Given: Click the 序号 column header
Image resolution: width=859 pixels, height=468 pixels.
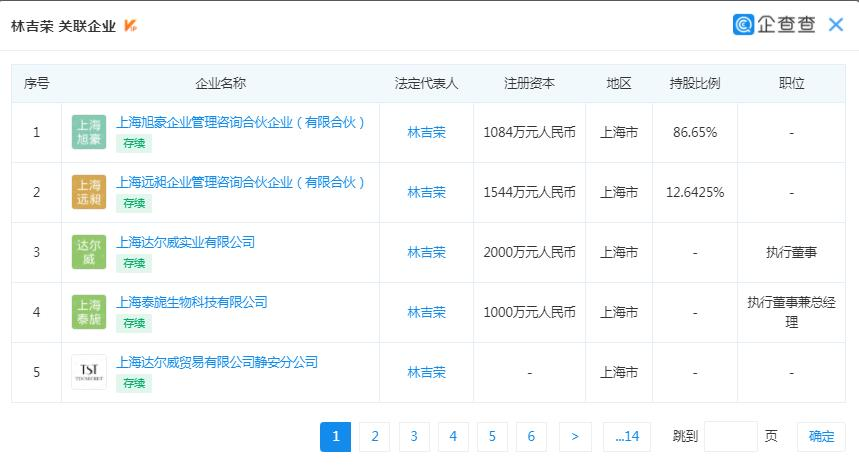Looking at the screenshot, I should (x=37, y=83).
